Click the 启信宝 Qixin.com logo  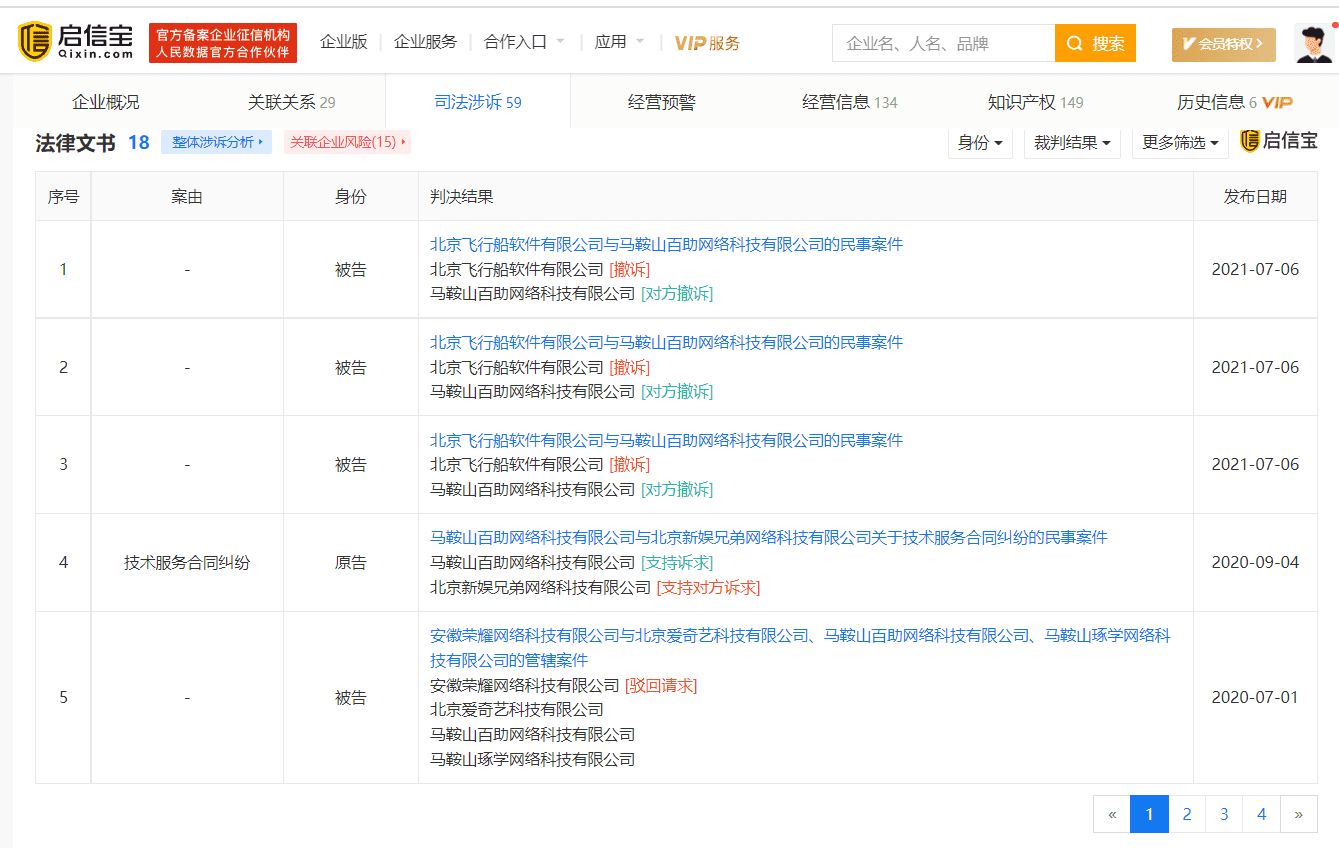[76, 42]
